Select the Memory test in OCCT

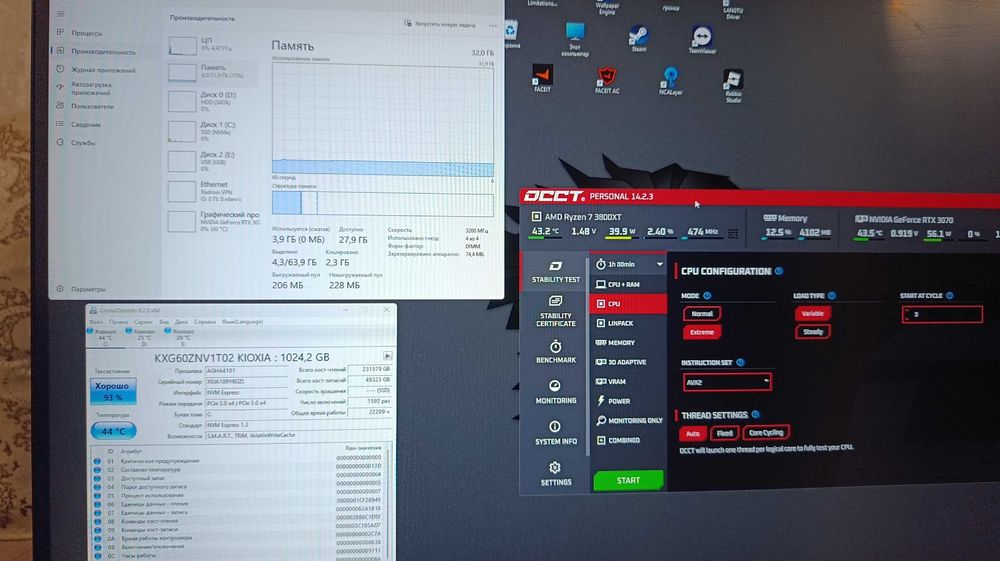[628, 343]
